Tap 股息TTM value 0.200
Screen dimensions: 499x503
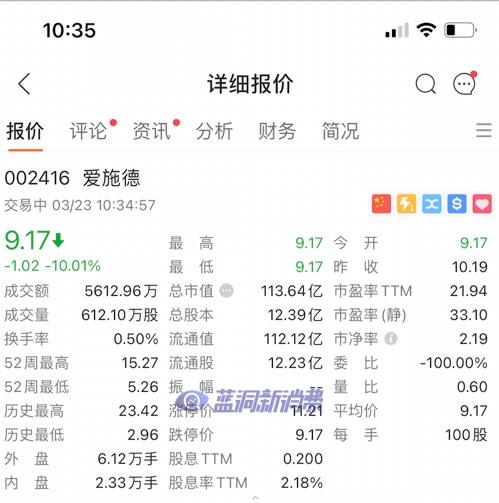pos(303,459)
